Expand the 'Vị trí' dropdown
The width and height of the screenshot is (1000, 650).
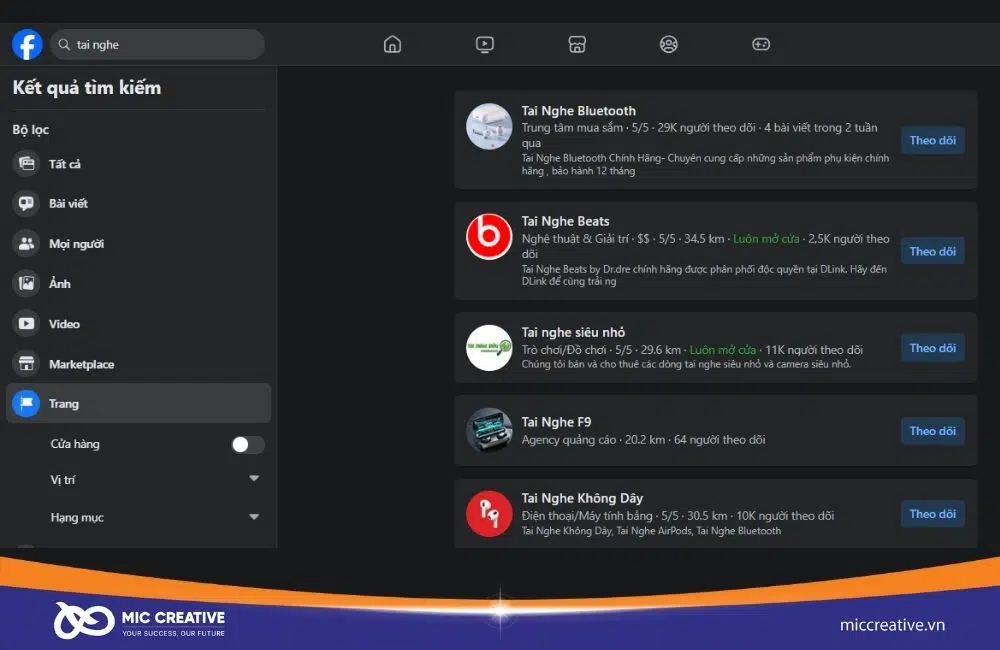[254, 478]
